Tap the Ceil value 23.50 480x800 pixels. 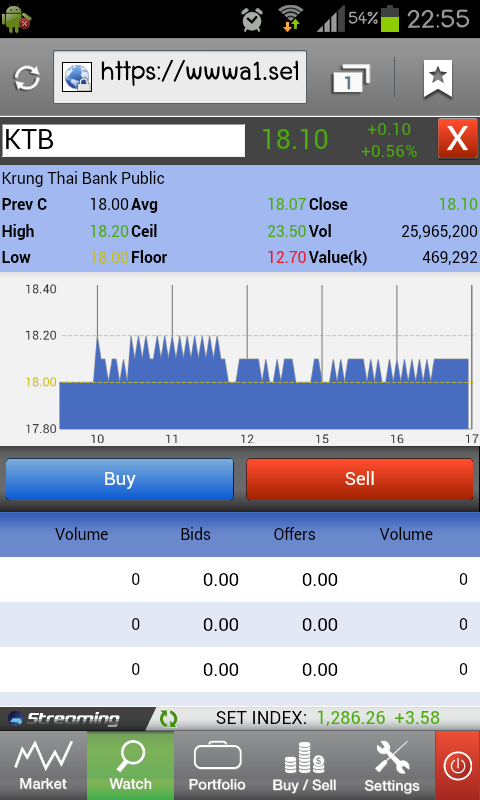pyautogui.click(x=287, y=232)
